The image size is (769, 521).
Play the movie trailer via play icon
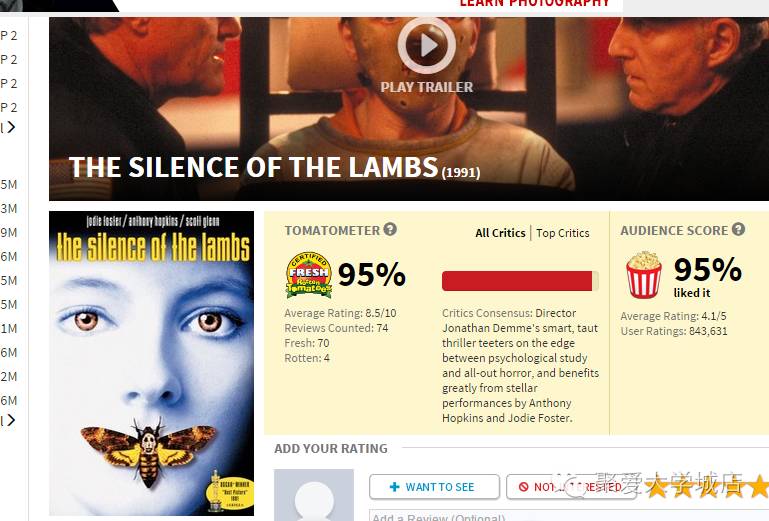(427, 46)
